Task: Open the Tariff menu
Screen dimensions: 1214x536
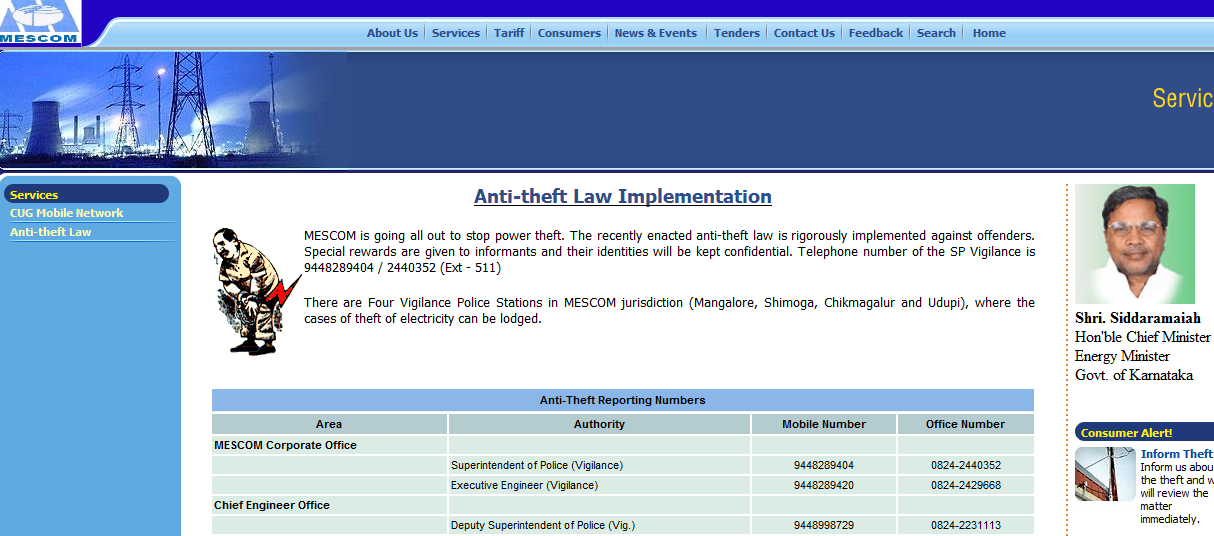Action: coord(509,33)
